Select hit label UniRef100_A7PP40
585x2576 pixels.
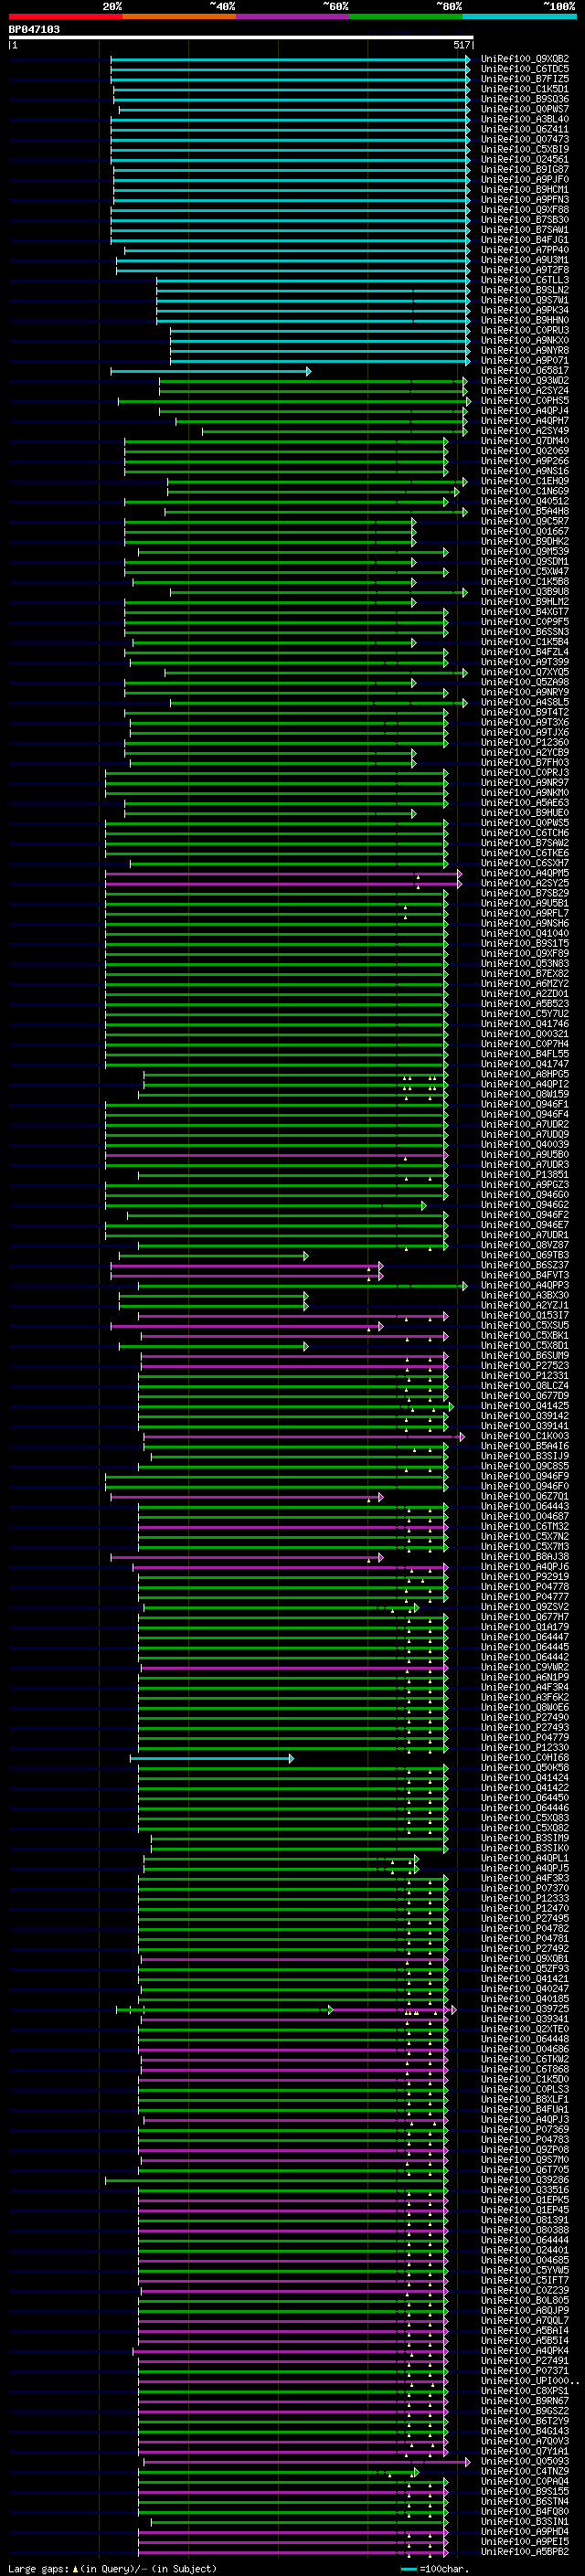pos(525,250)
